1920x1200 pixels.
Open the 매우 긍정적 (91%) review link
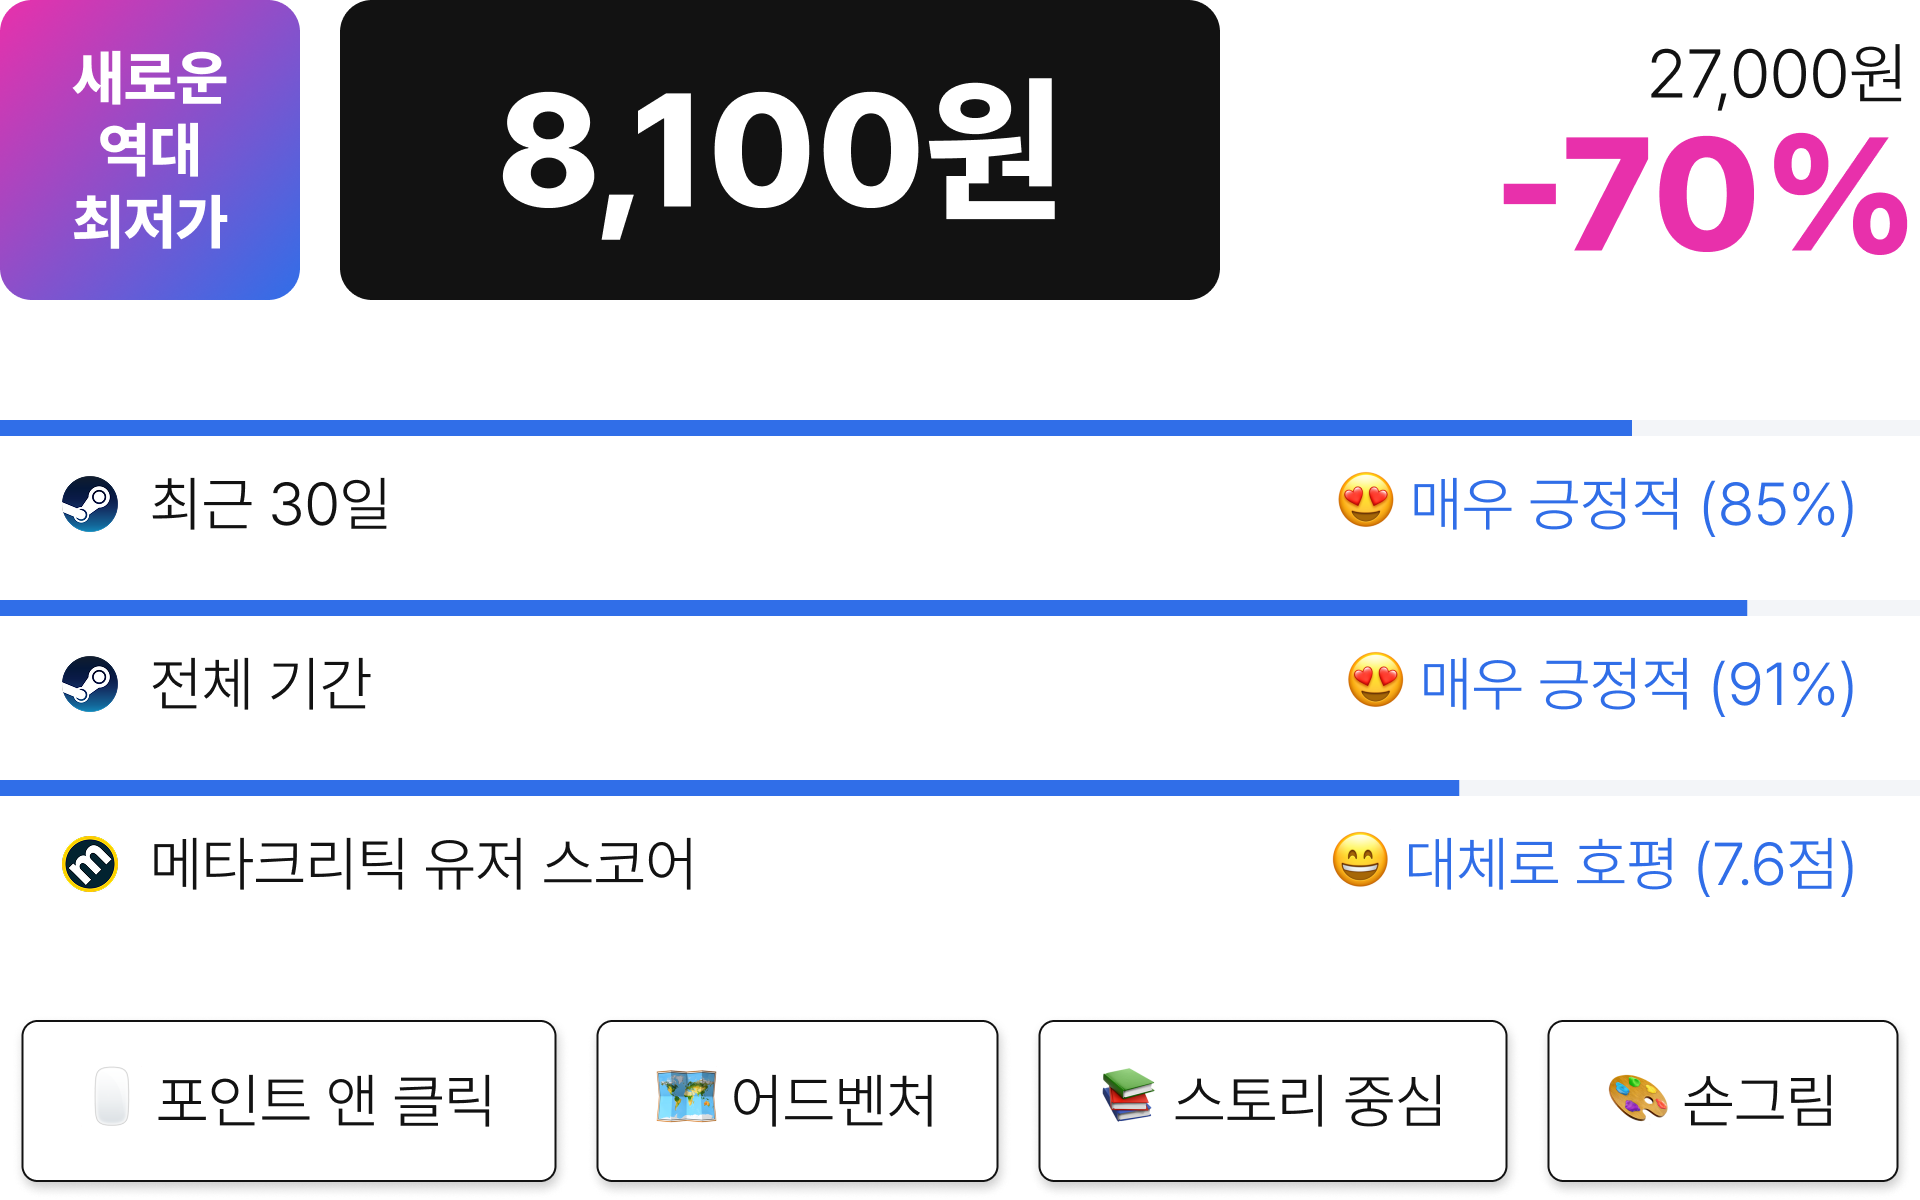[x=1638, y=684]
